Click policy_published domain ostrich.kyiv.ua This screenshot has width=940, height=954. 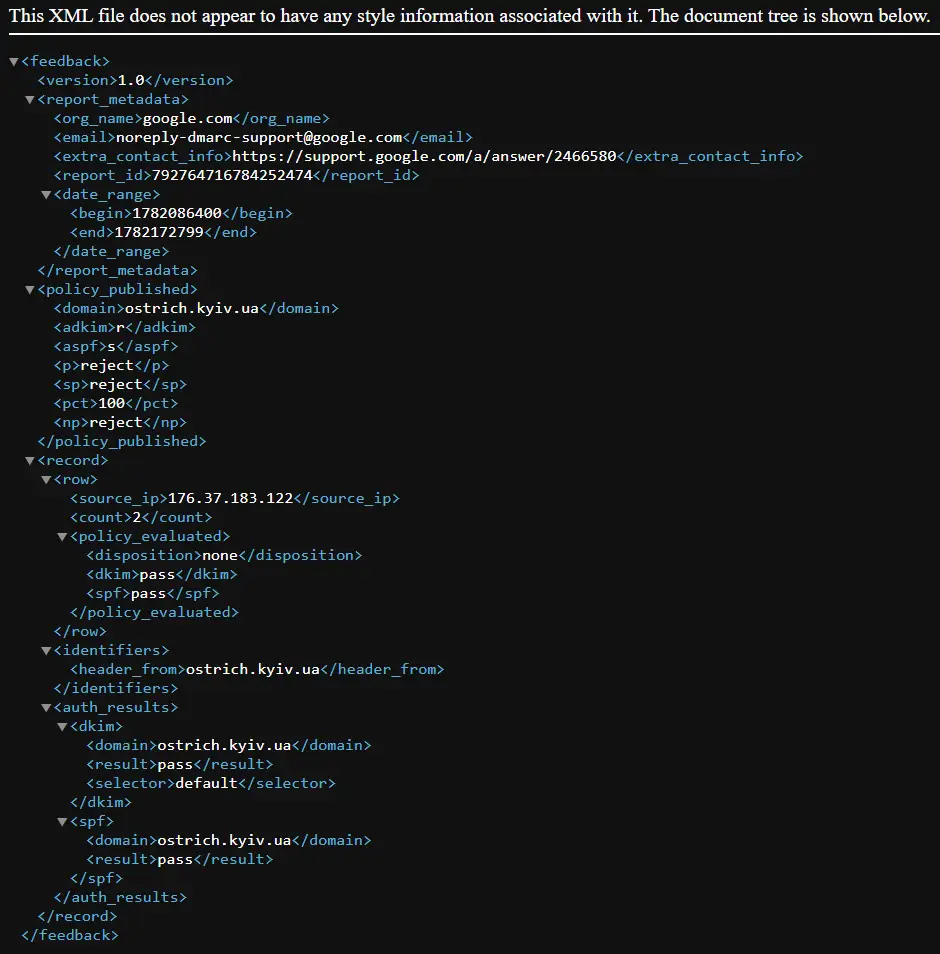[192, 308]
